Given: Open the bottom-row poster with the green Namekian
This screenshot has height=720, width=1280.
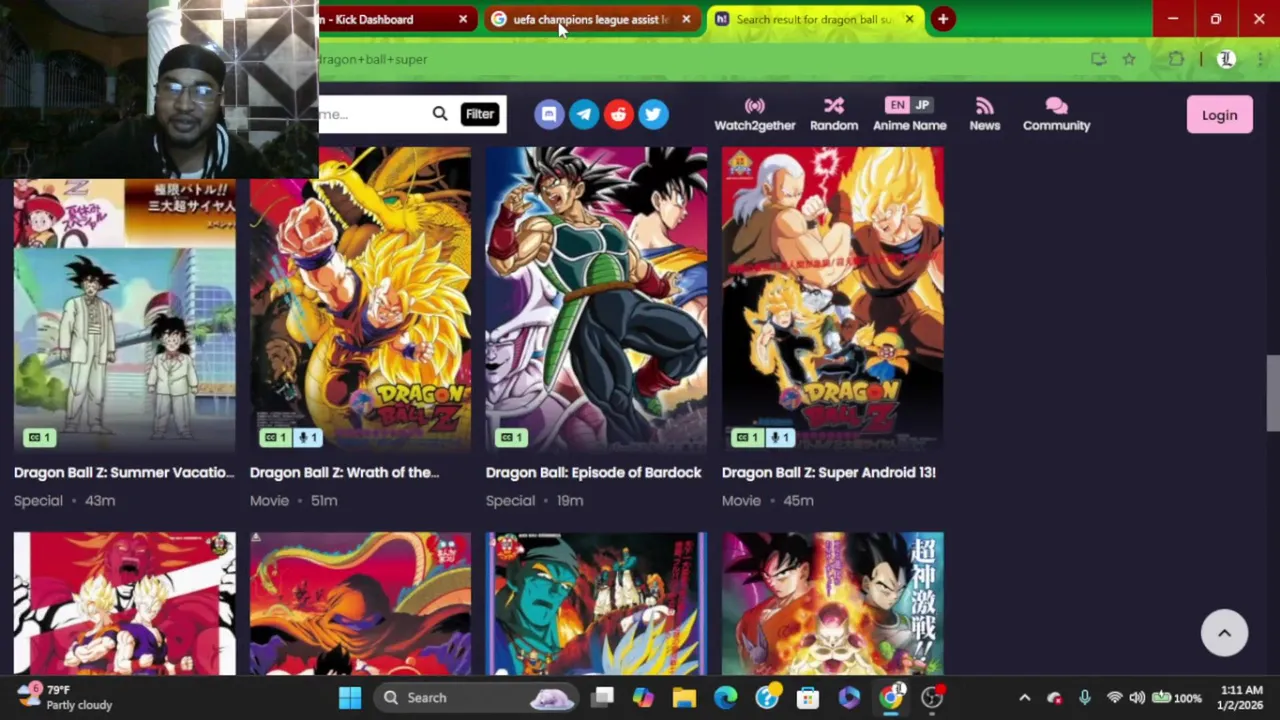Looking at the screenshot, I should 596,603.
